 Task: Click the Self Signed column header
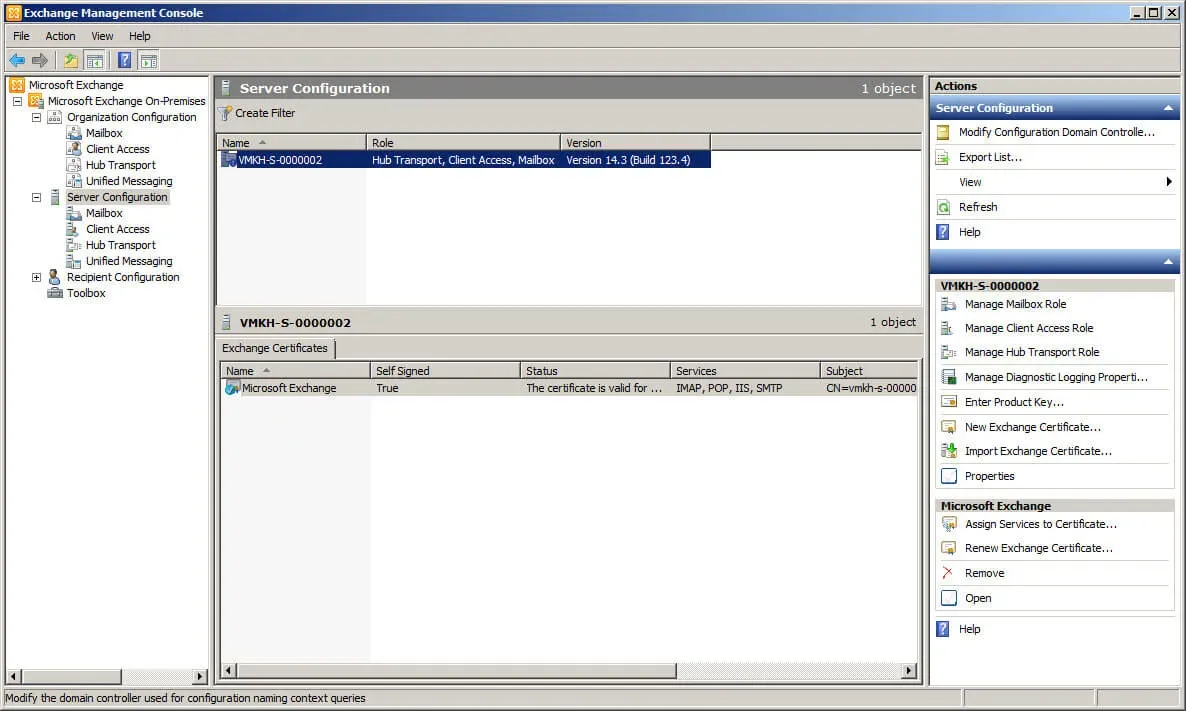(x=445, y=371)
